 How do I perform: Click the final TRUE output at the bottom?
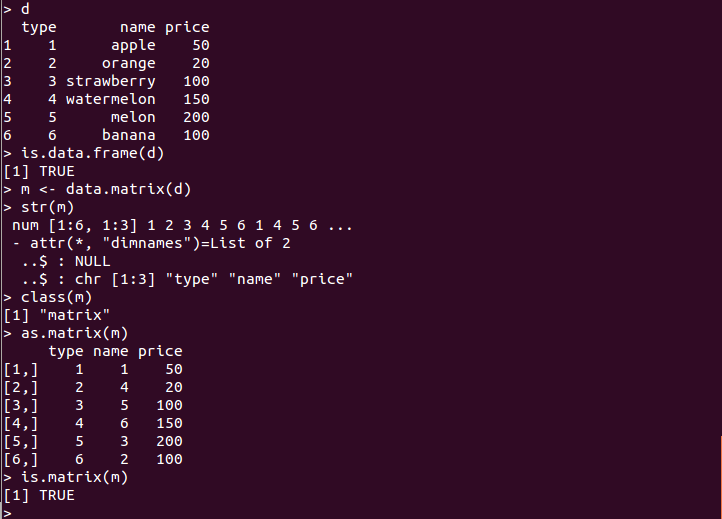coord(57,495)
